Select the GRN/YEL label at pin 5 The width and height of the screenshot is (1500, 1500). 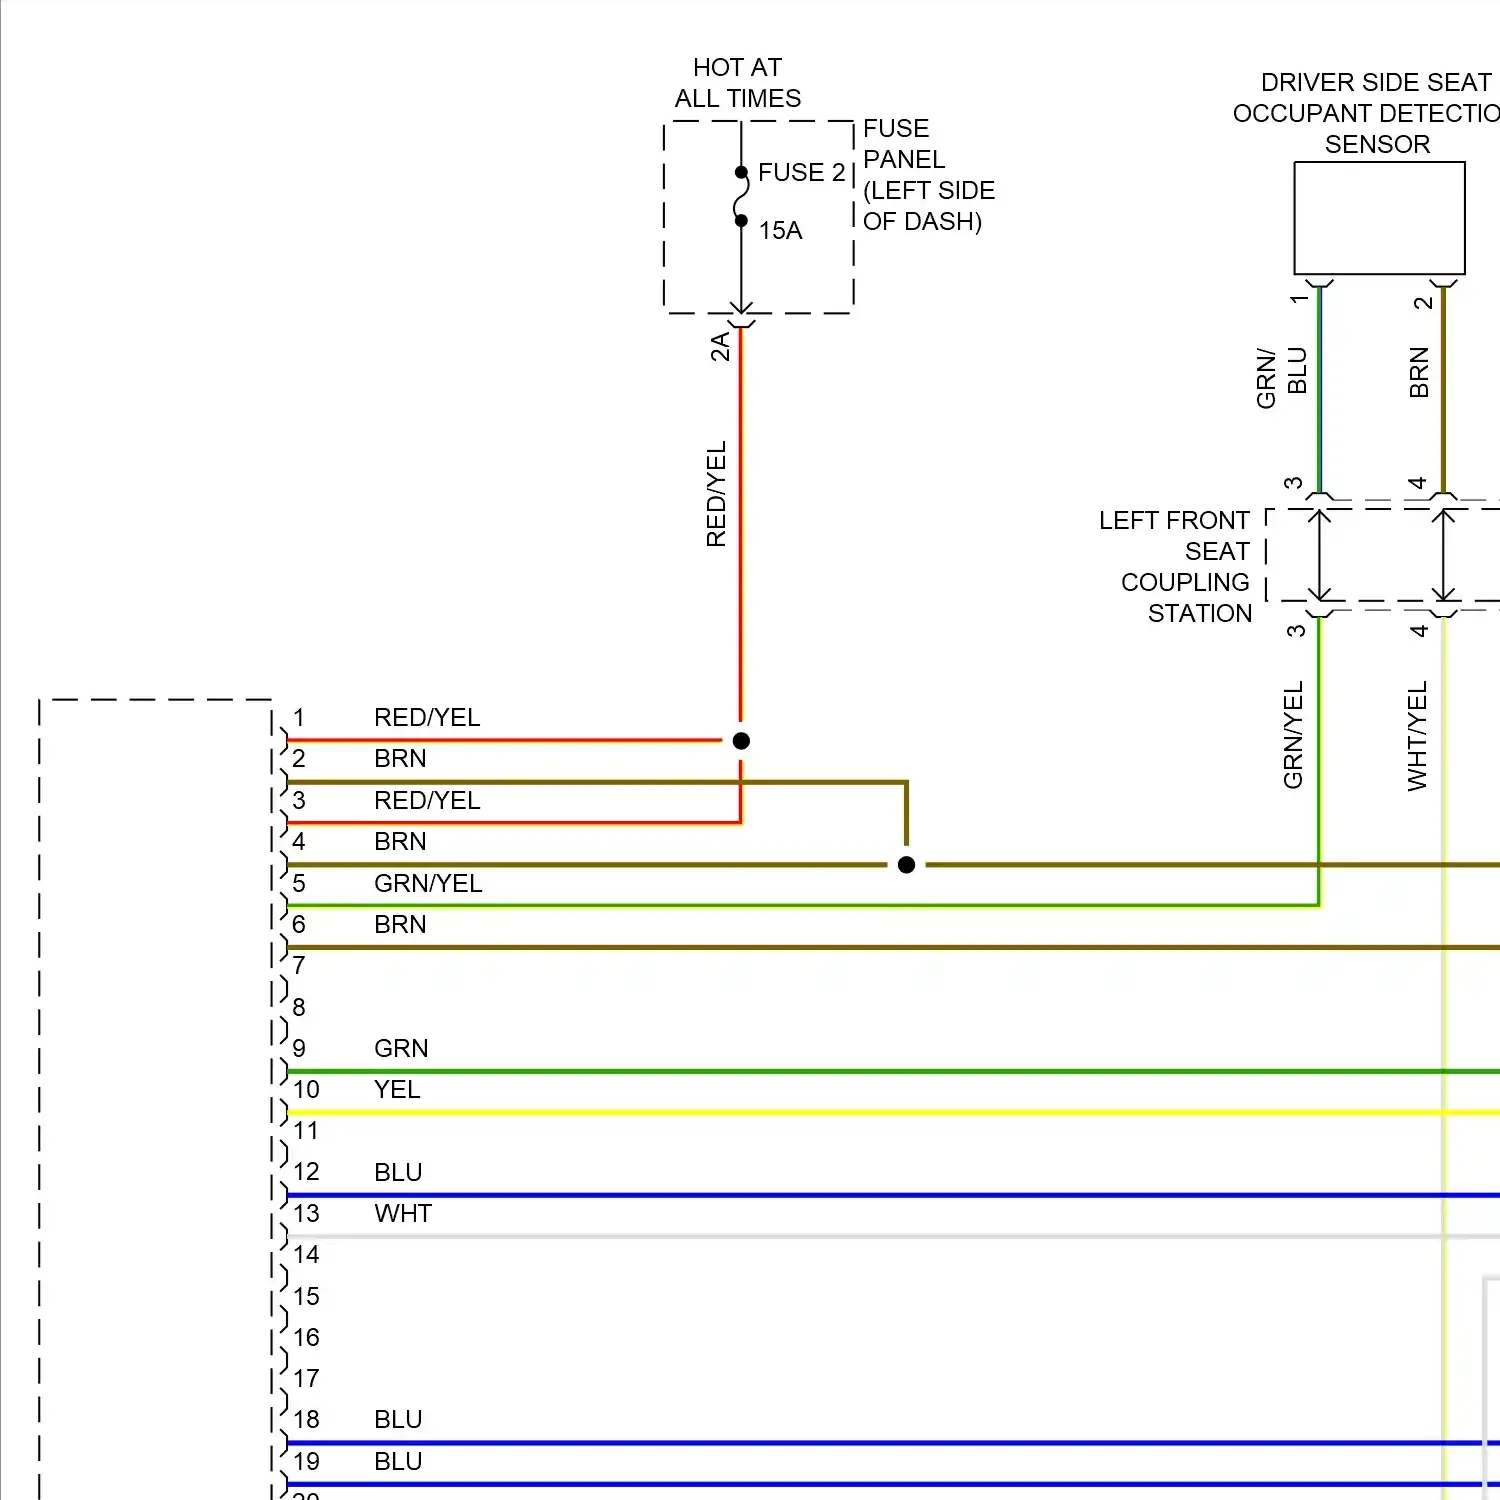(428, 884)
